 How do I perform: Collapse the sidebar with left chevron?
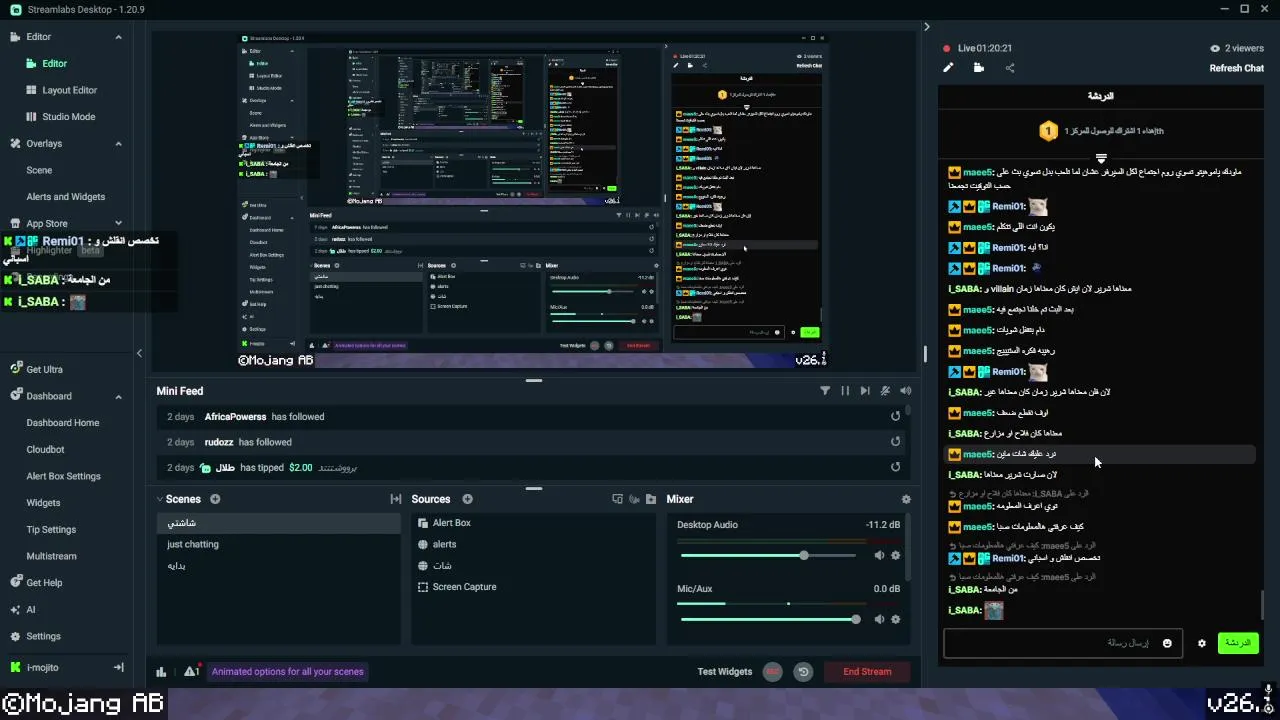(x=139, y=353)
